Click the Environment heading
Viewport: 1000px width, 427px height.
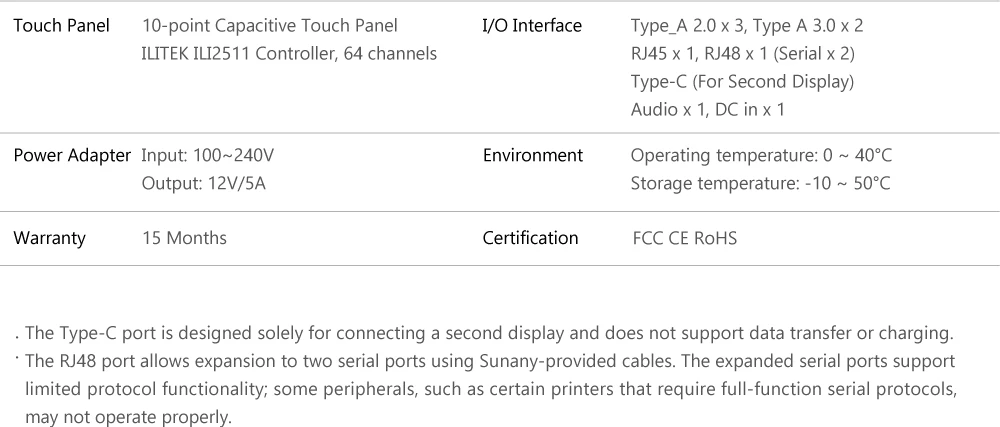(533, 156)
